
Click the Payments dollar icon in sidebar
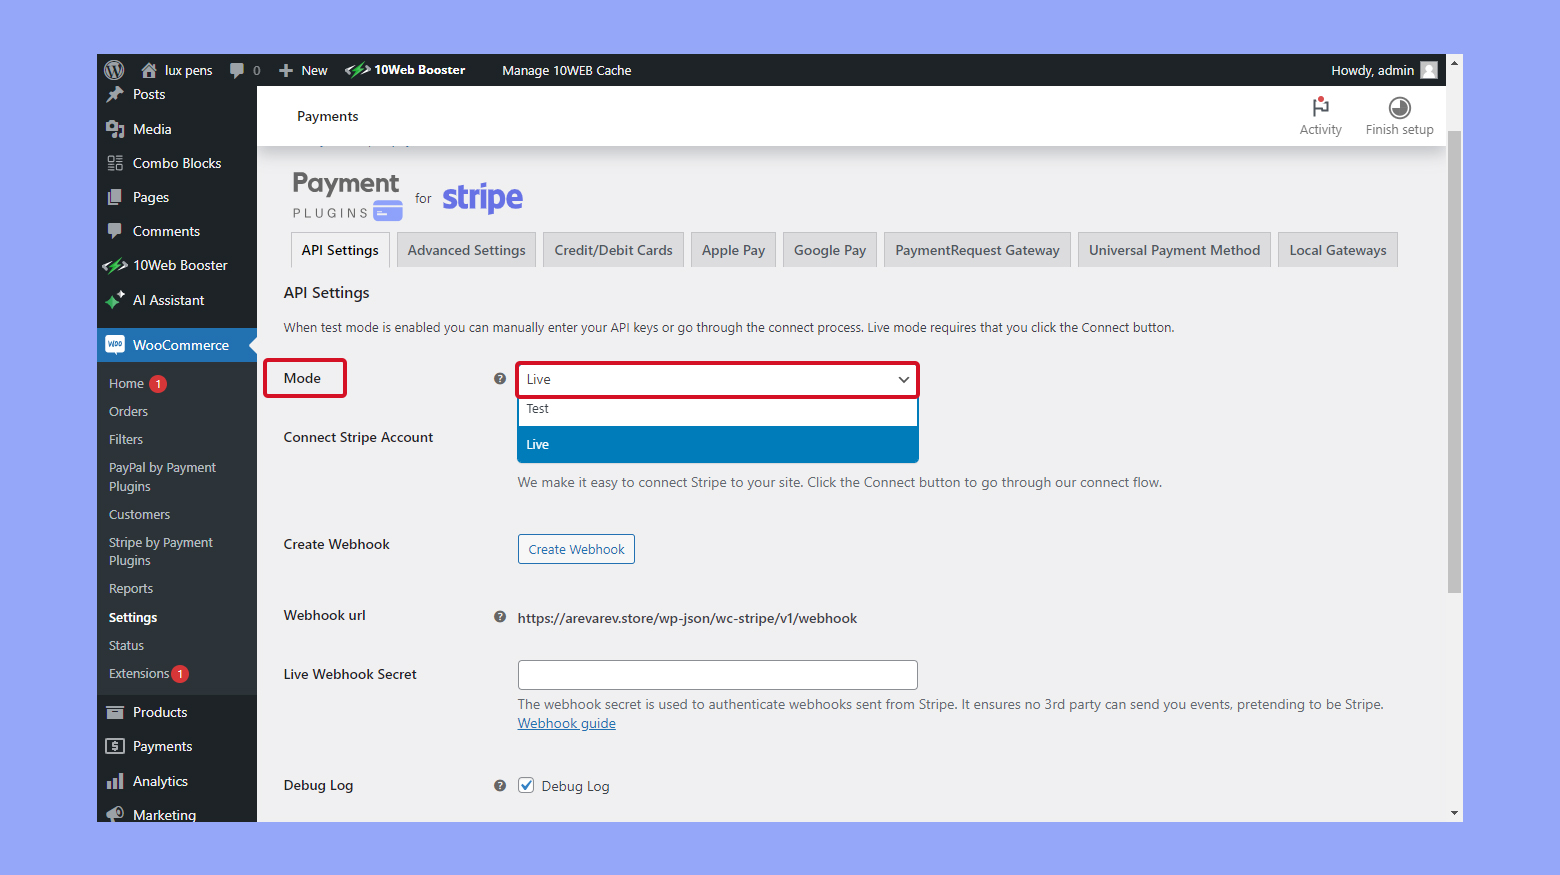(x=115, y=745)
